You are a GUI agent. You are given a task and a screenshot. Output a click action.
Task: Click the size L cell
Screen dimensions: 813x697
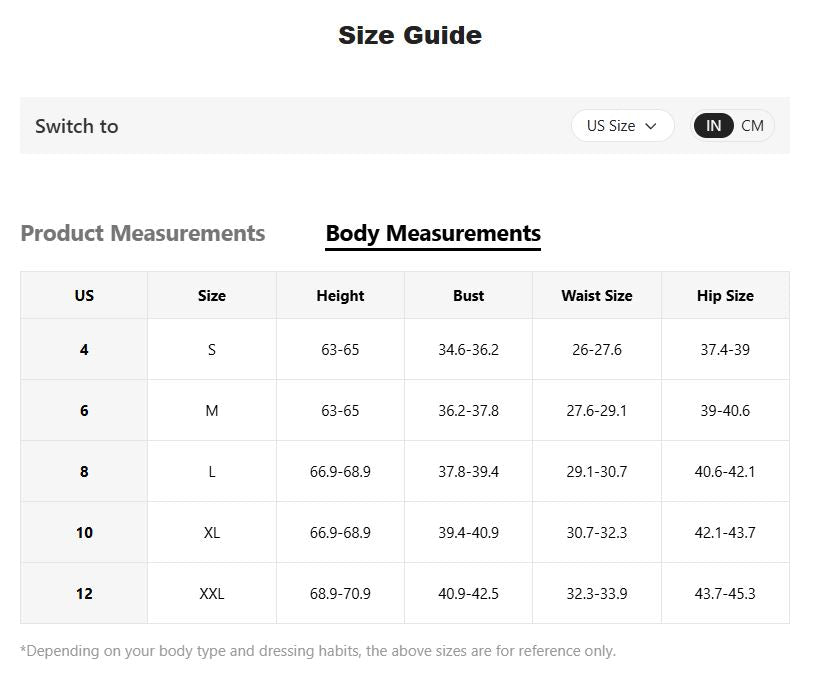point(212,472)
